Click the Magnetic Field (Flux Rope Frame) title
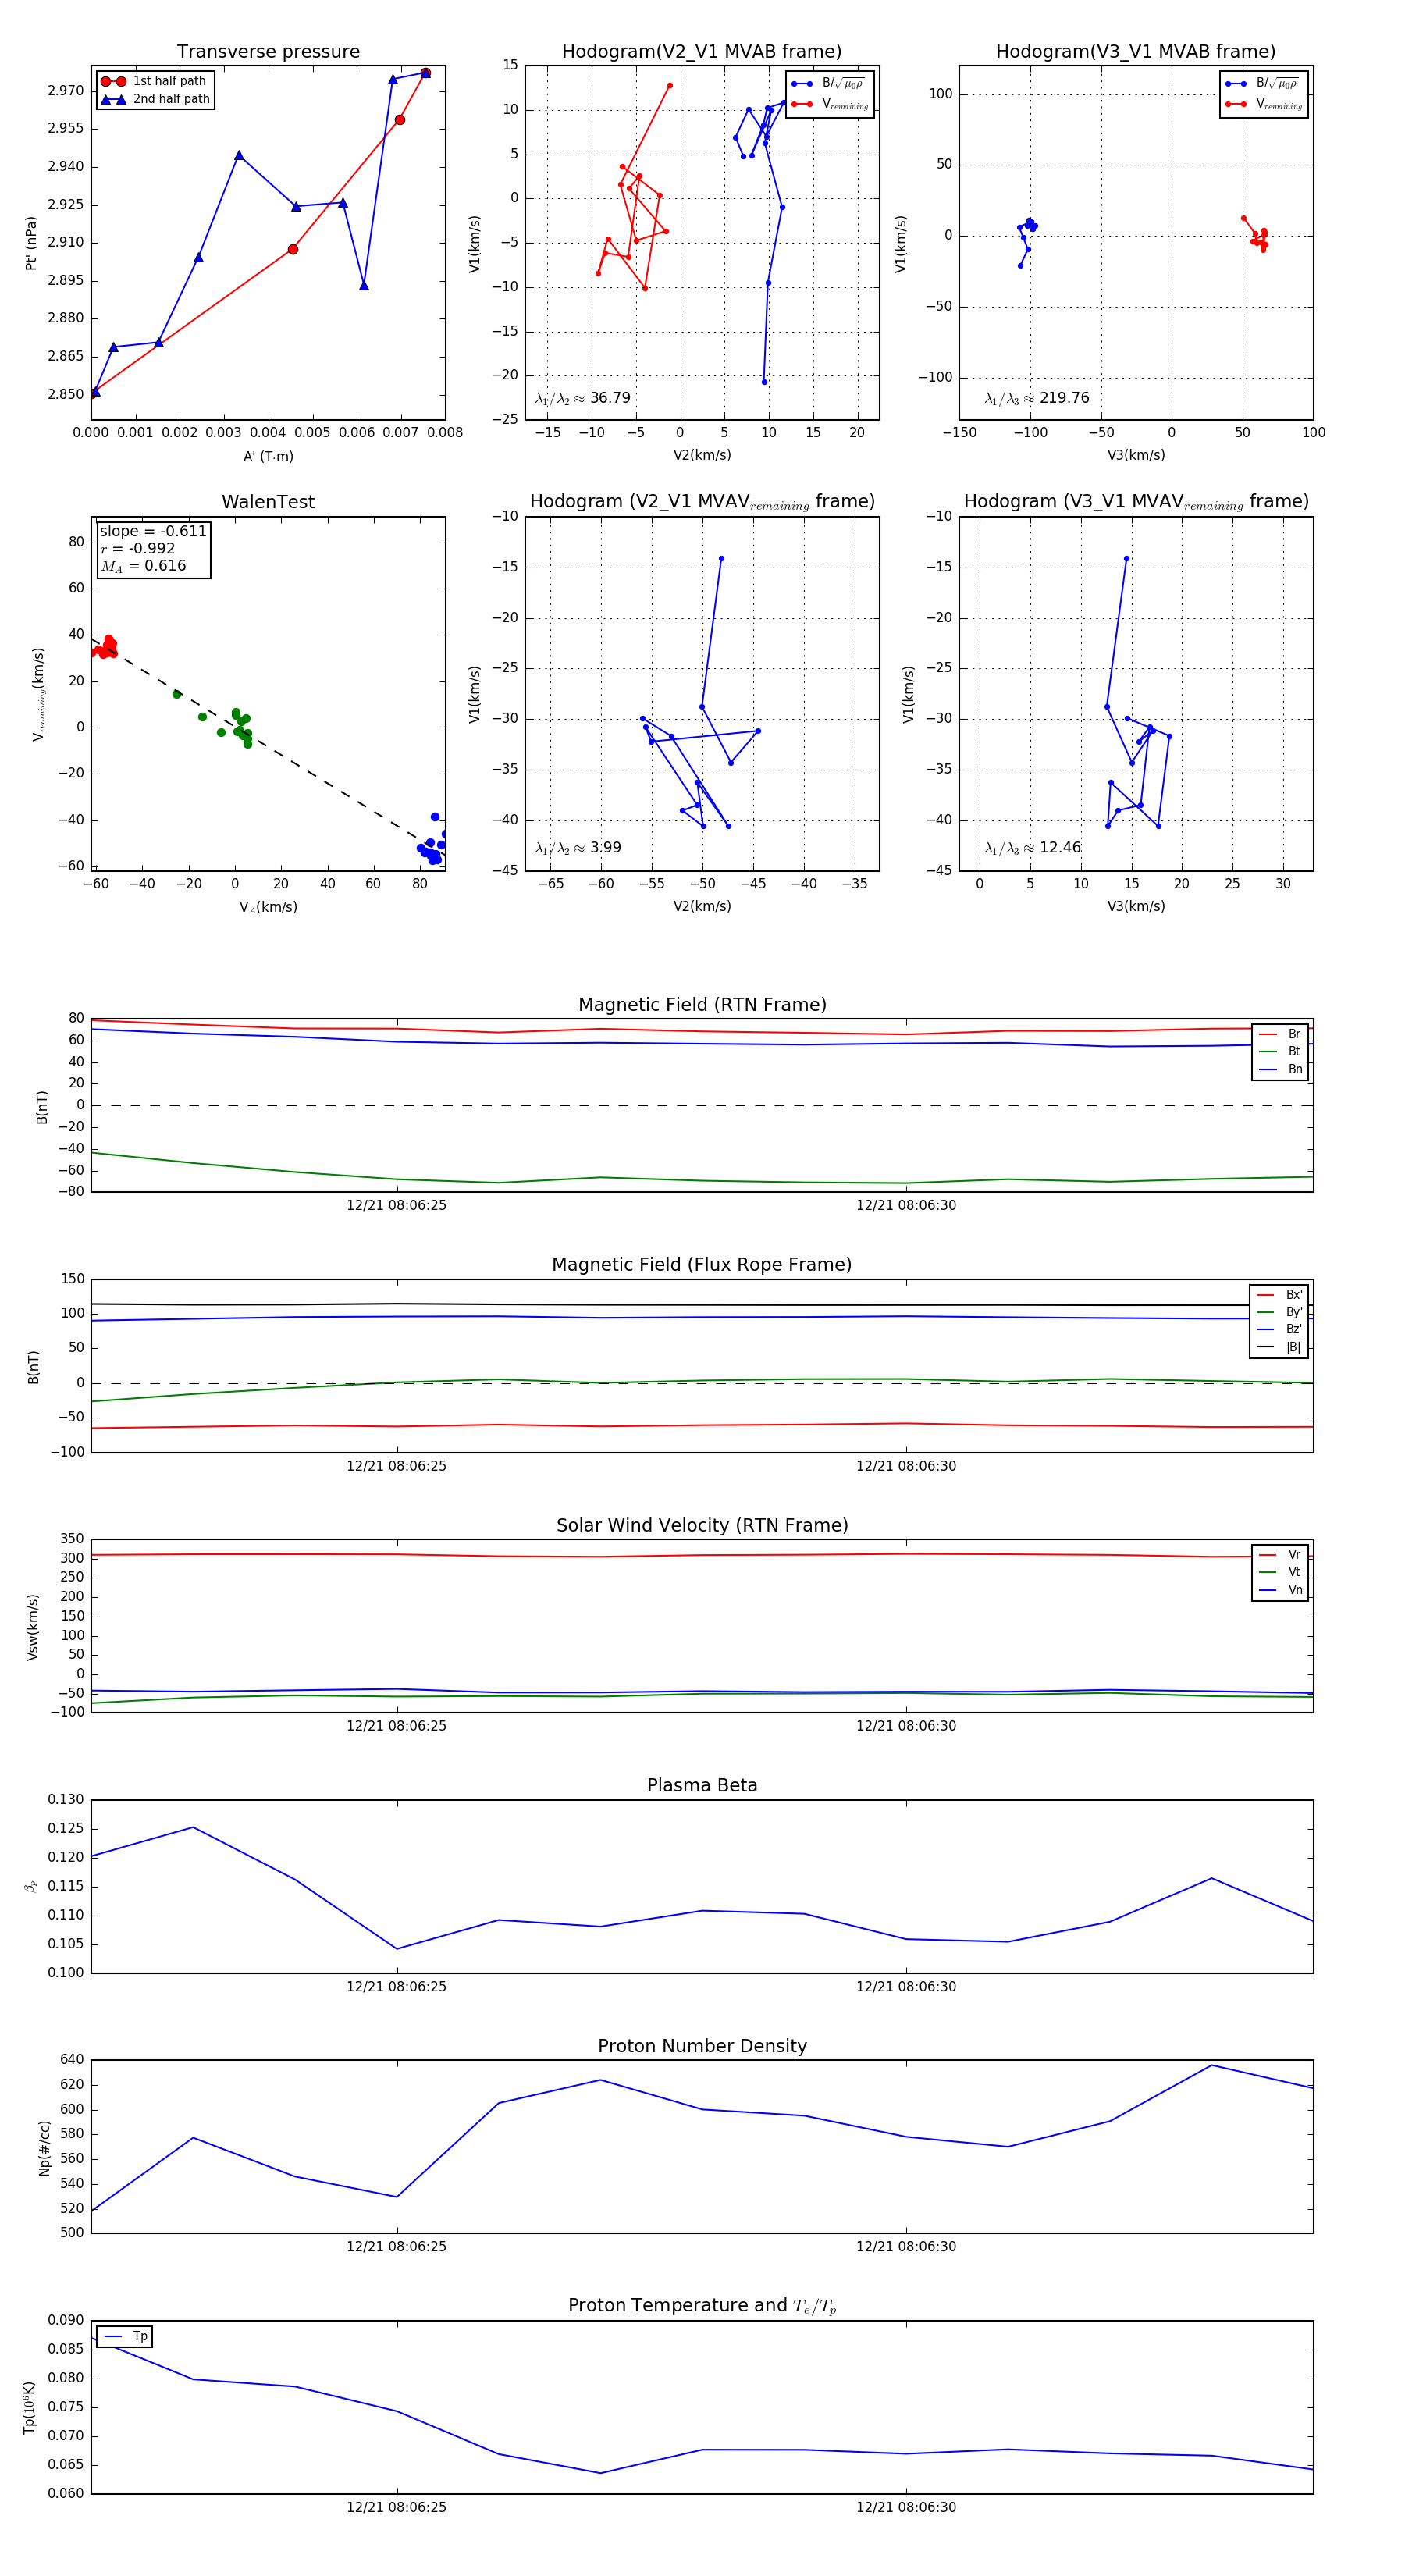 click(702, 1264)
